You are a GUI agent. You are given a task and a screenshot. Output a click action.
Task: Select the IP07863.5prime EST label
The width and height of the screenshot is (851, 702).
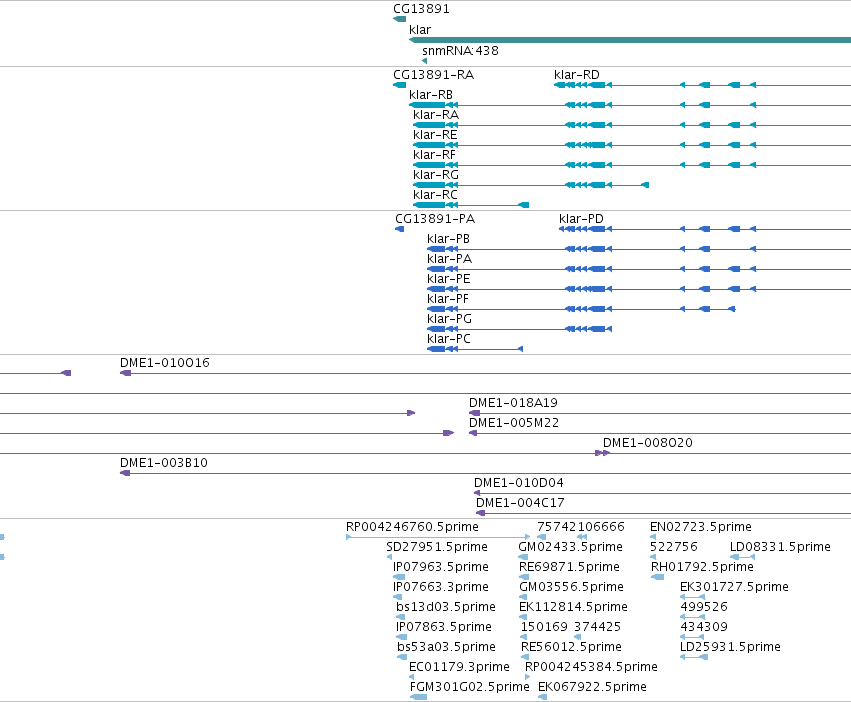point(444,627)
